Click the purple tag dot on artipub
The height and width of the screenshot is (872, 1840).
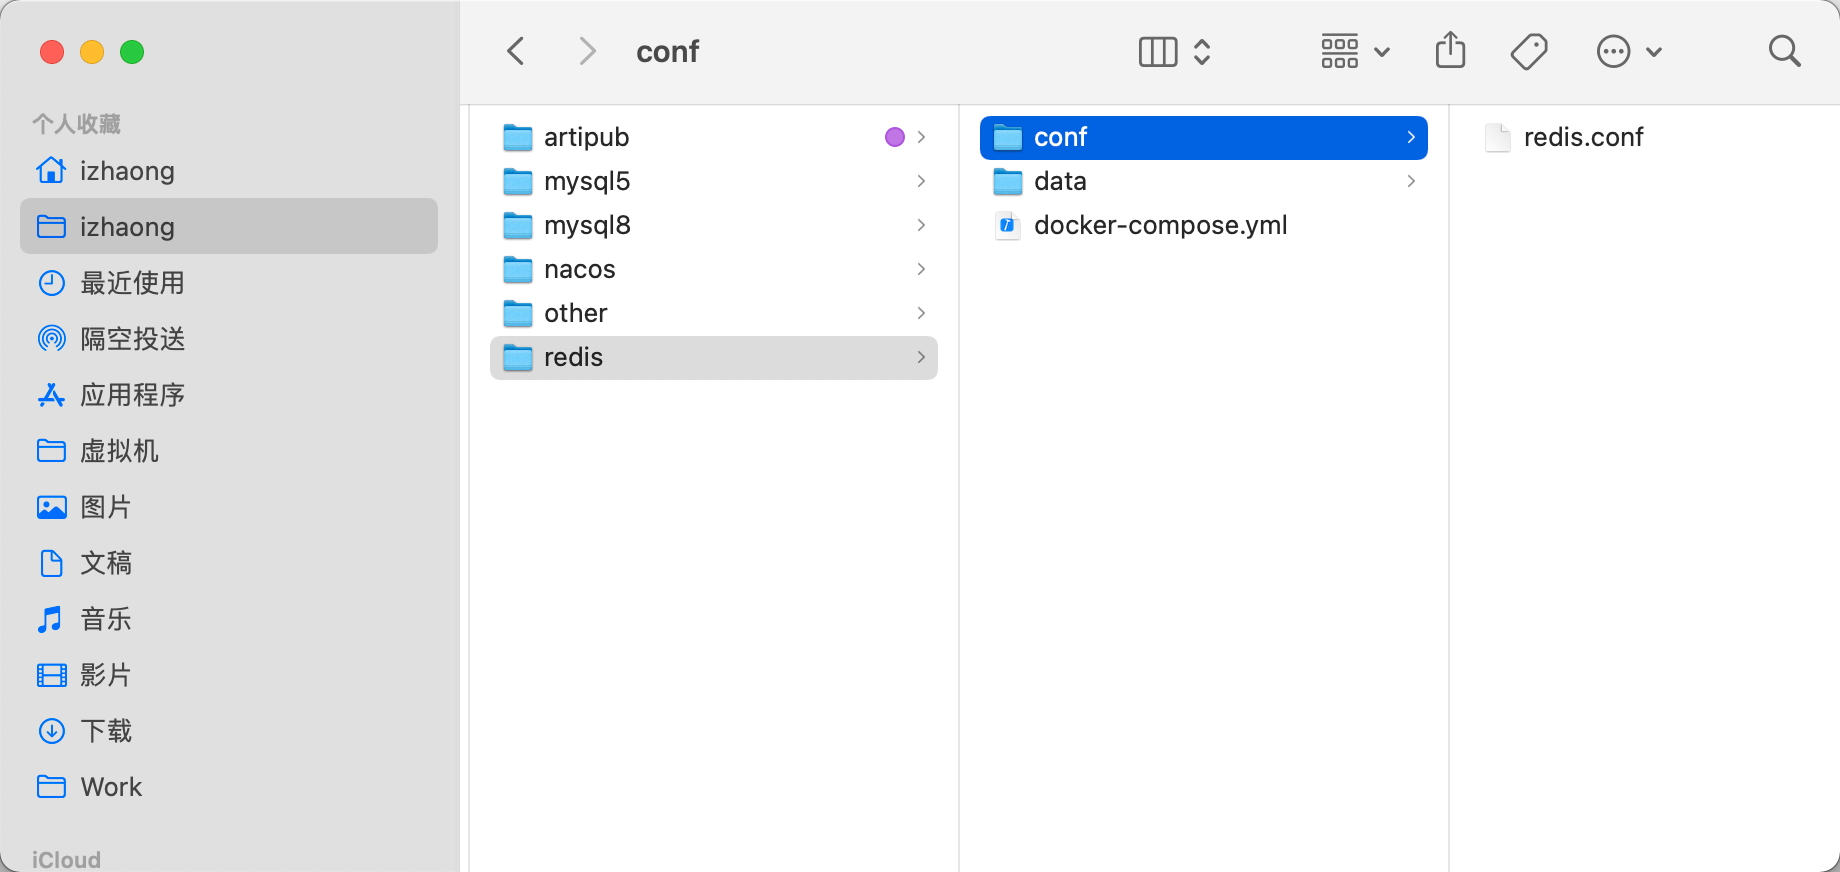tap(895, 137)
